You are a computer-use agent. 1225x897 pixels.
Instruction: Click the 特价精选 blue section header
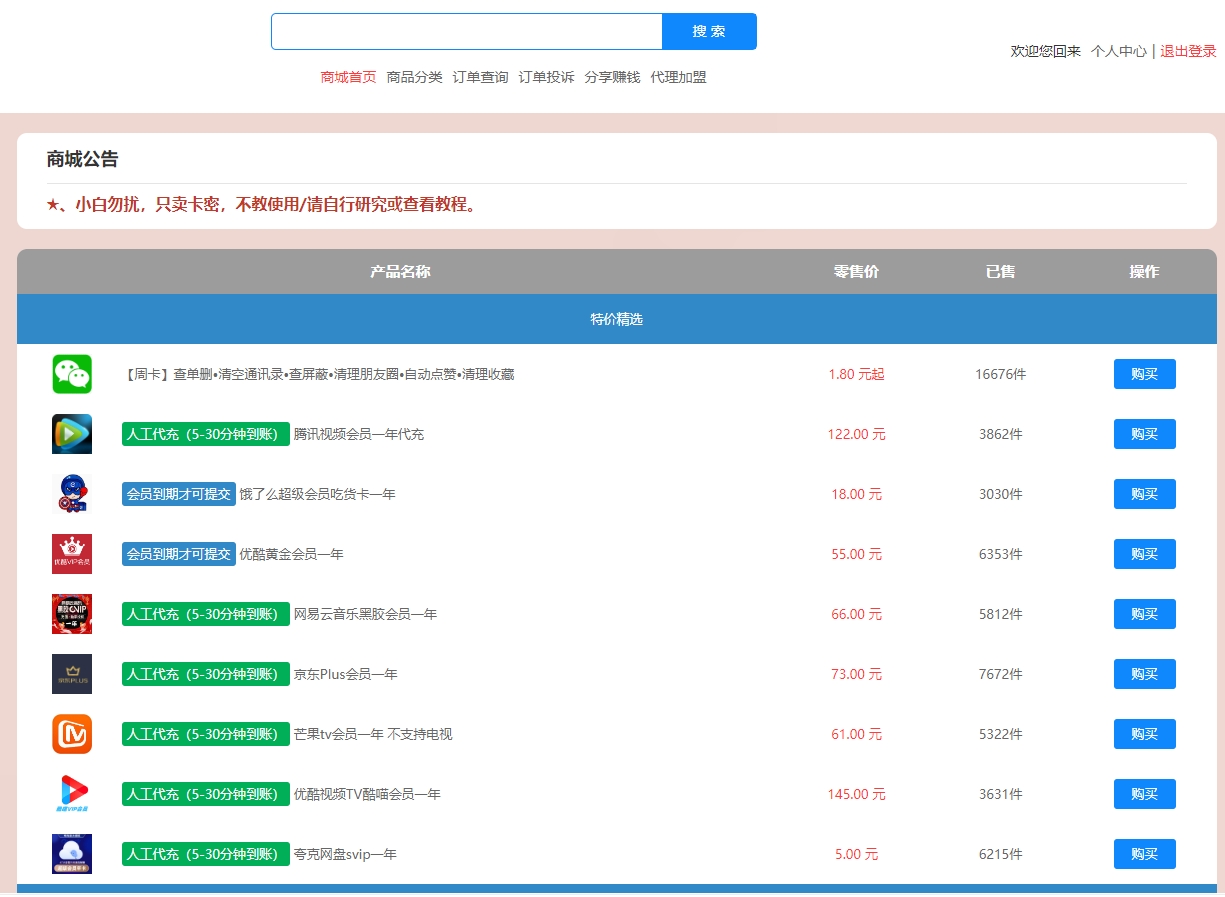pos(616,319)
